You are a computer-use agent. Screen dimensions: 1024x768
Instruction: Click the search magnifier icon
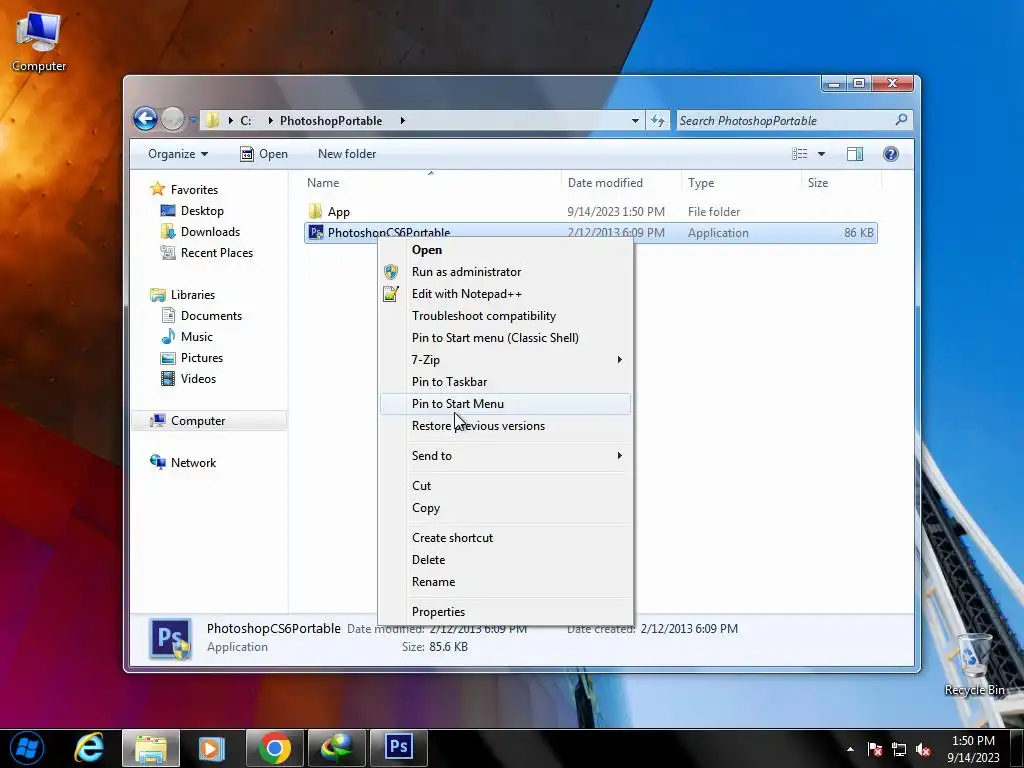coord(901,120)
